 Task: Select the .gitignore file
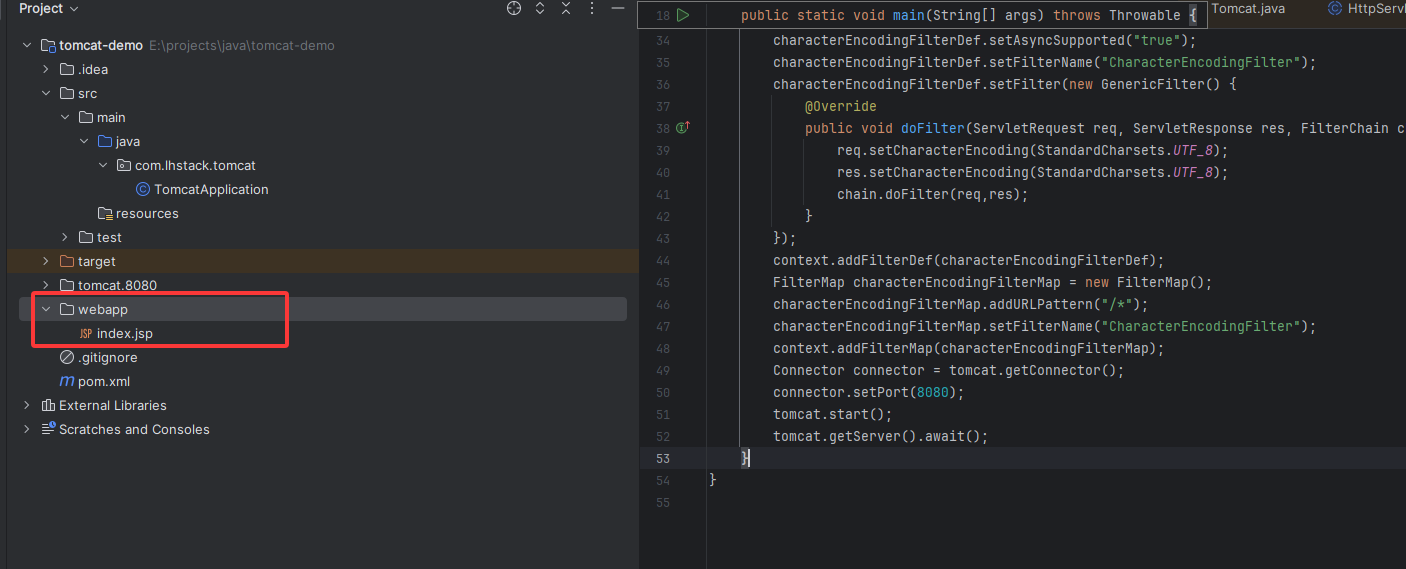[107, 358]
